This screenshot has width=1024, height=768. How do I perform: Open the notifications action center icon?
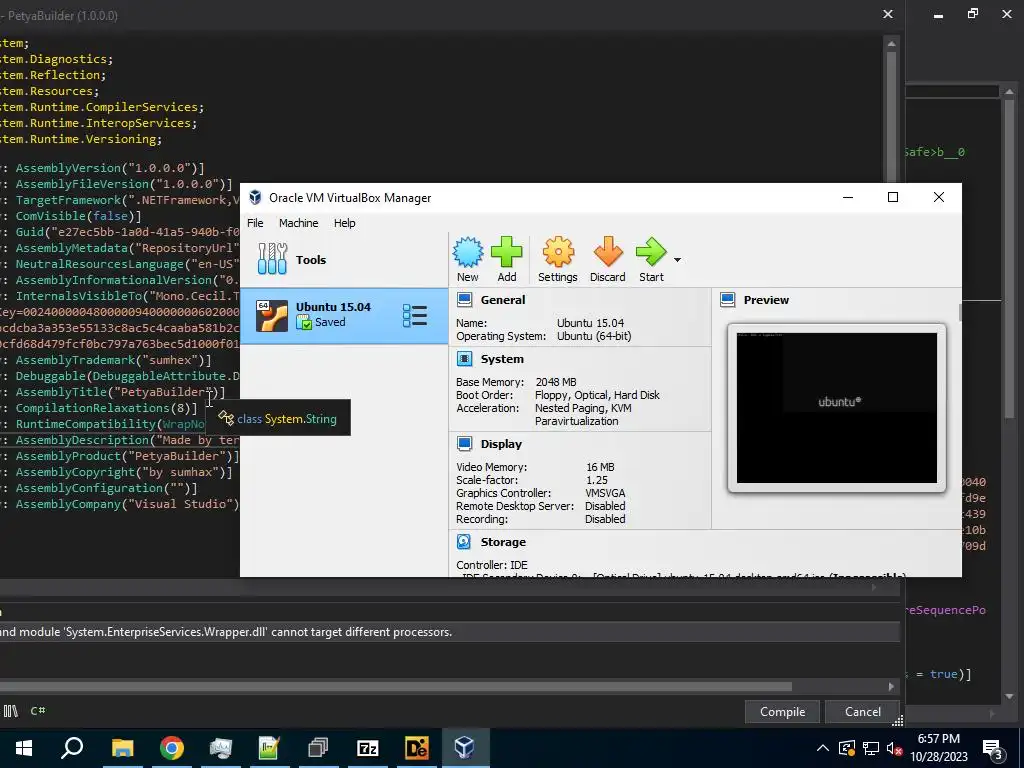[993, 750]
